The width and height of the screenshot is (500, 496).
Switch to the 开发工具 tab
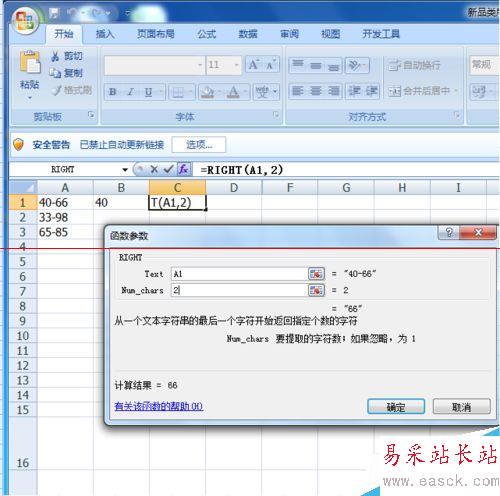coord(381,34)
